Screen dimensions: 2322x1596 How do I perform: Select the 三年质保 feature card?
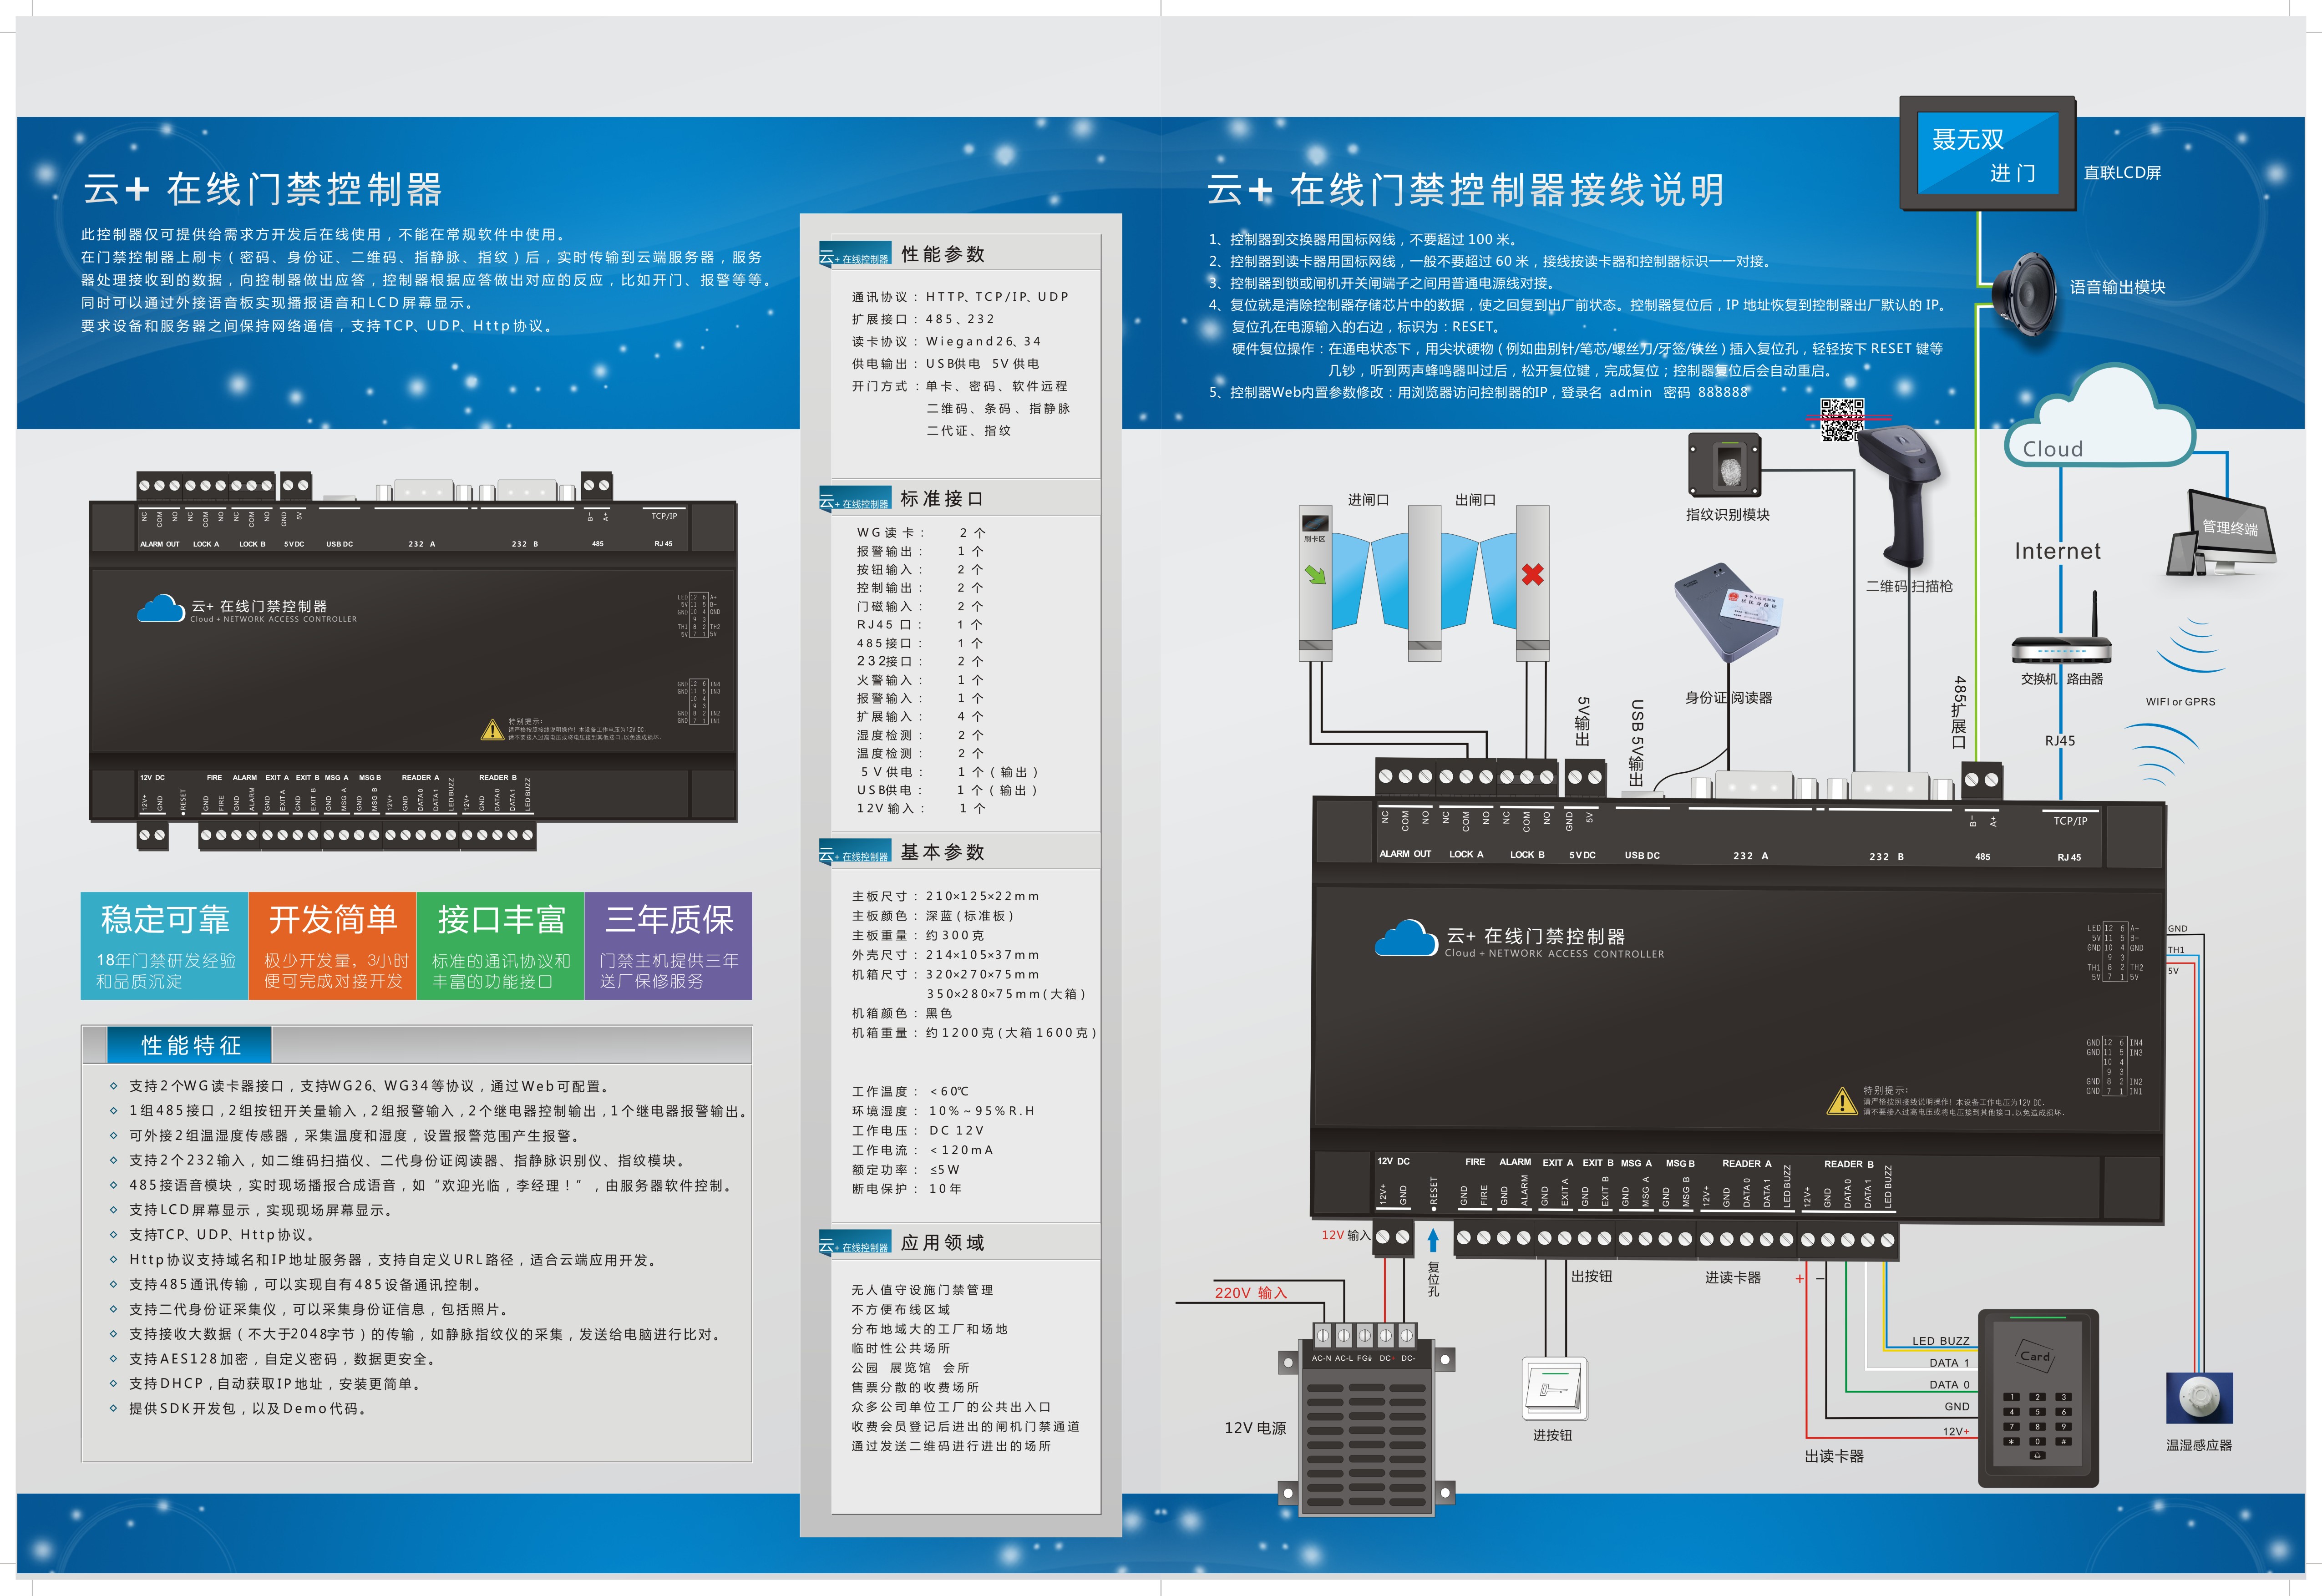click(x=668, y=946)
